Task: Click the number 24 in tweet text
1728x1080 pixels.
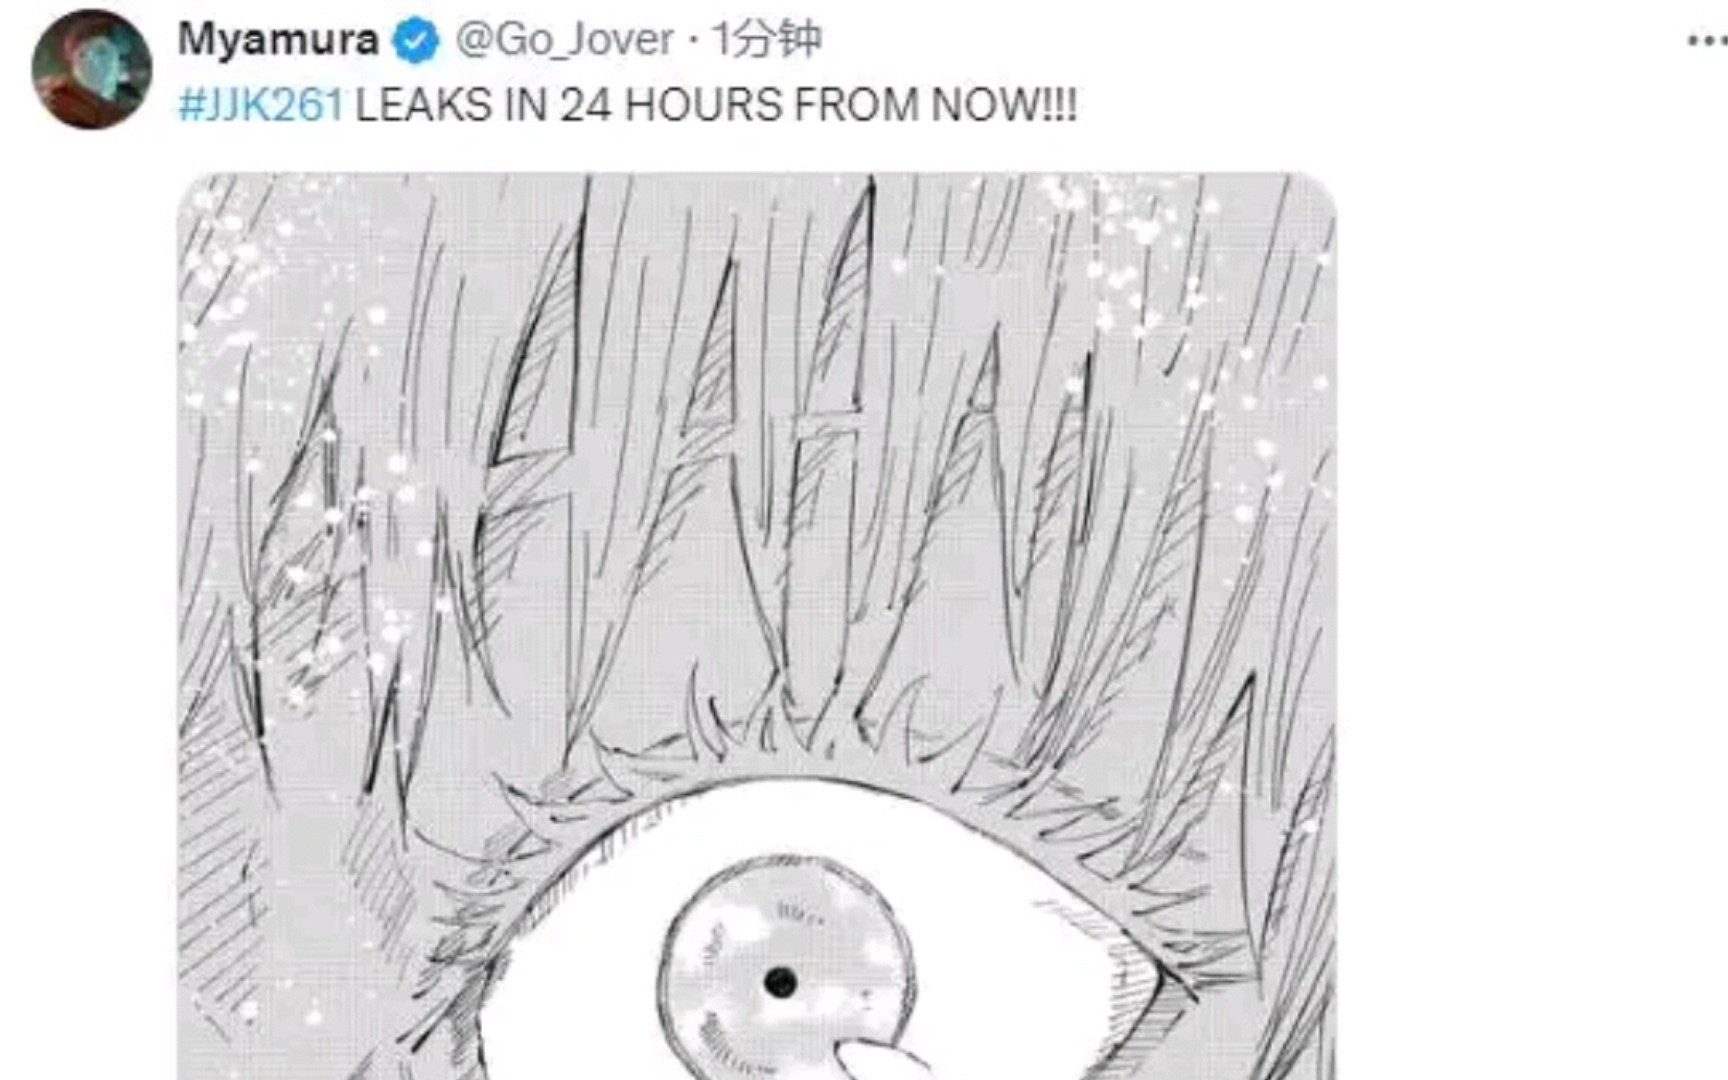Action: pos(585,105)
